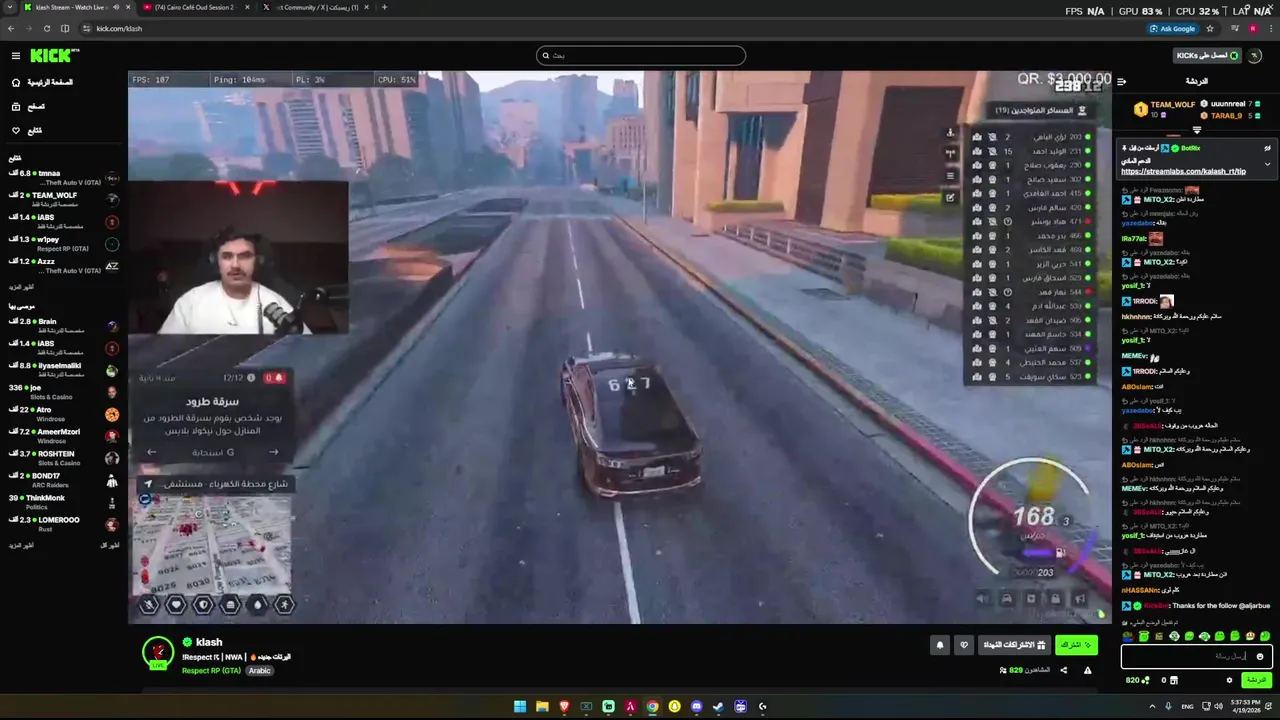Open the TEAM_WOLF channel in the sidebar
Screen dimensions: 1280x720
64,199
